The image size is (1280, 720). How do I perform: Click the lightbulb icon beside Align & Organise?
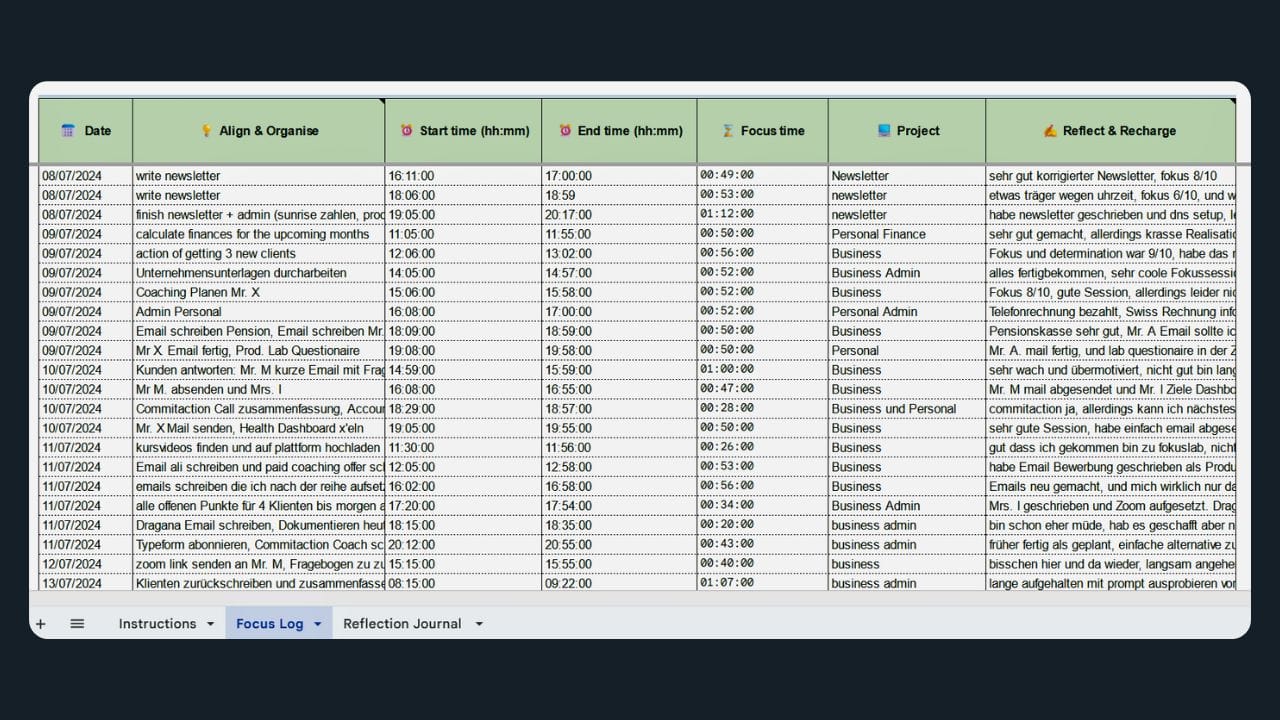coord(206,131)
